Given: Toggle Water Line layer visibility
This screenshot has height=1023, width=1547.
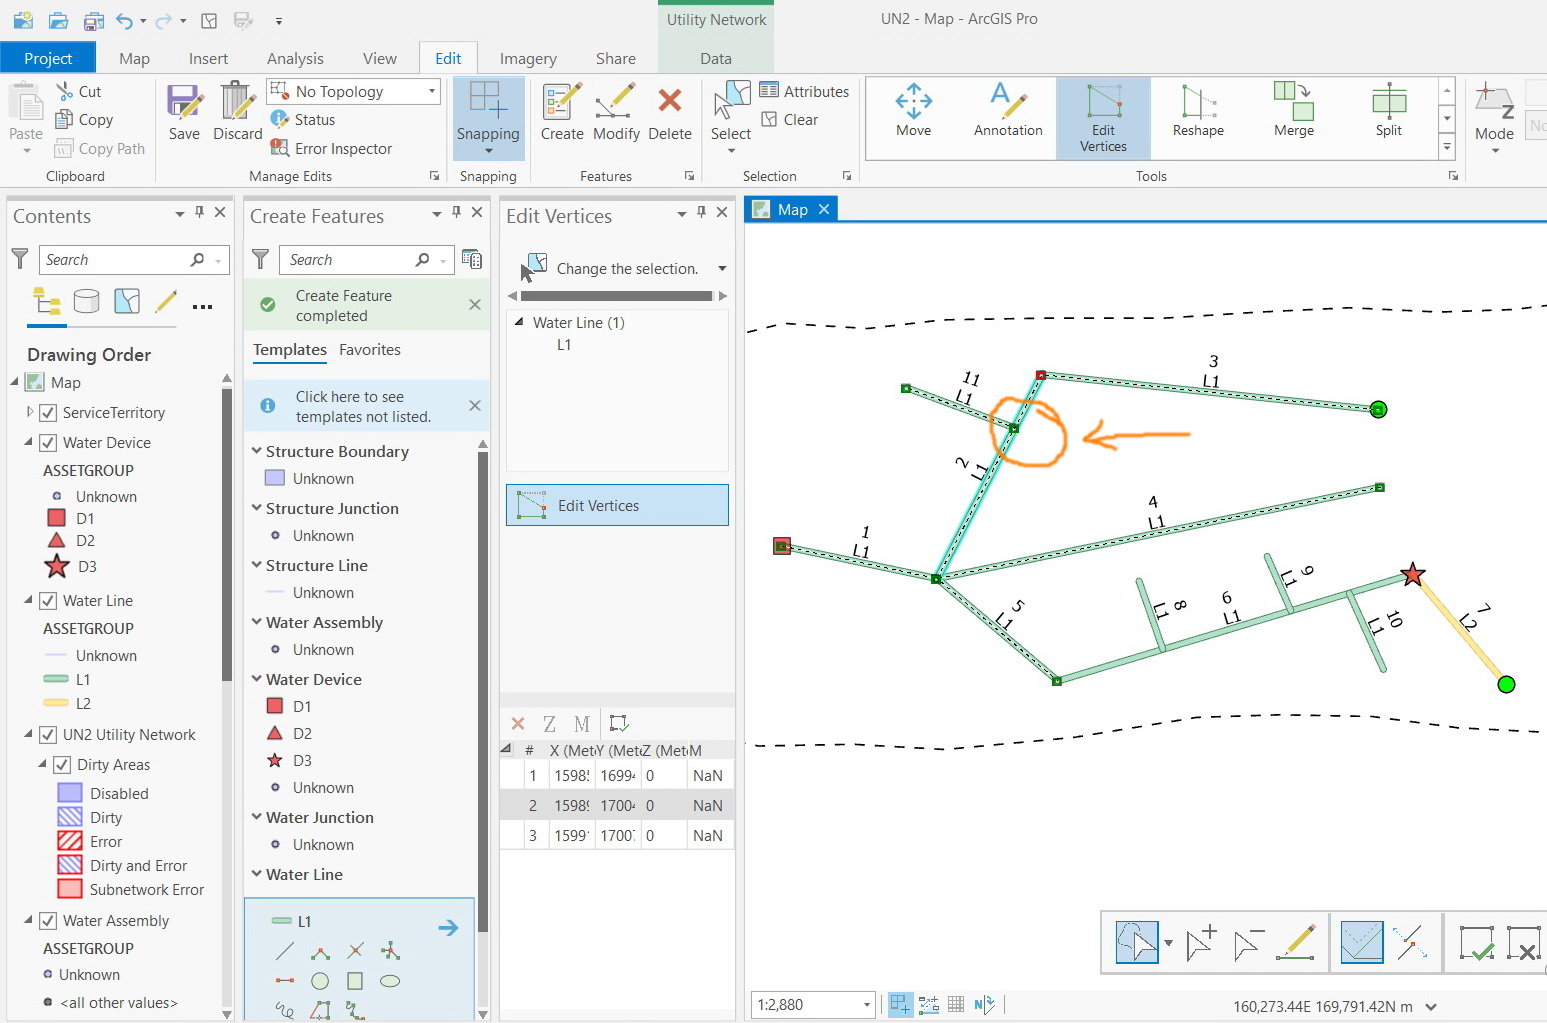Looking at the screenshot, I should [48, 600].
